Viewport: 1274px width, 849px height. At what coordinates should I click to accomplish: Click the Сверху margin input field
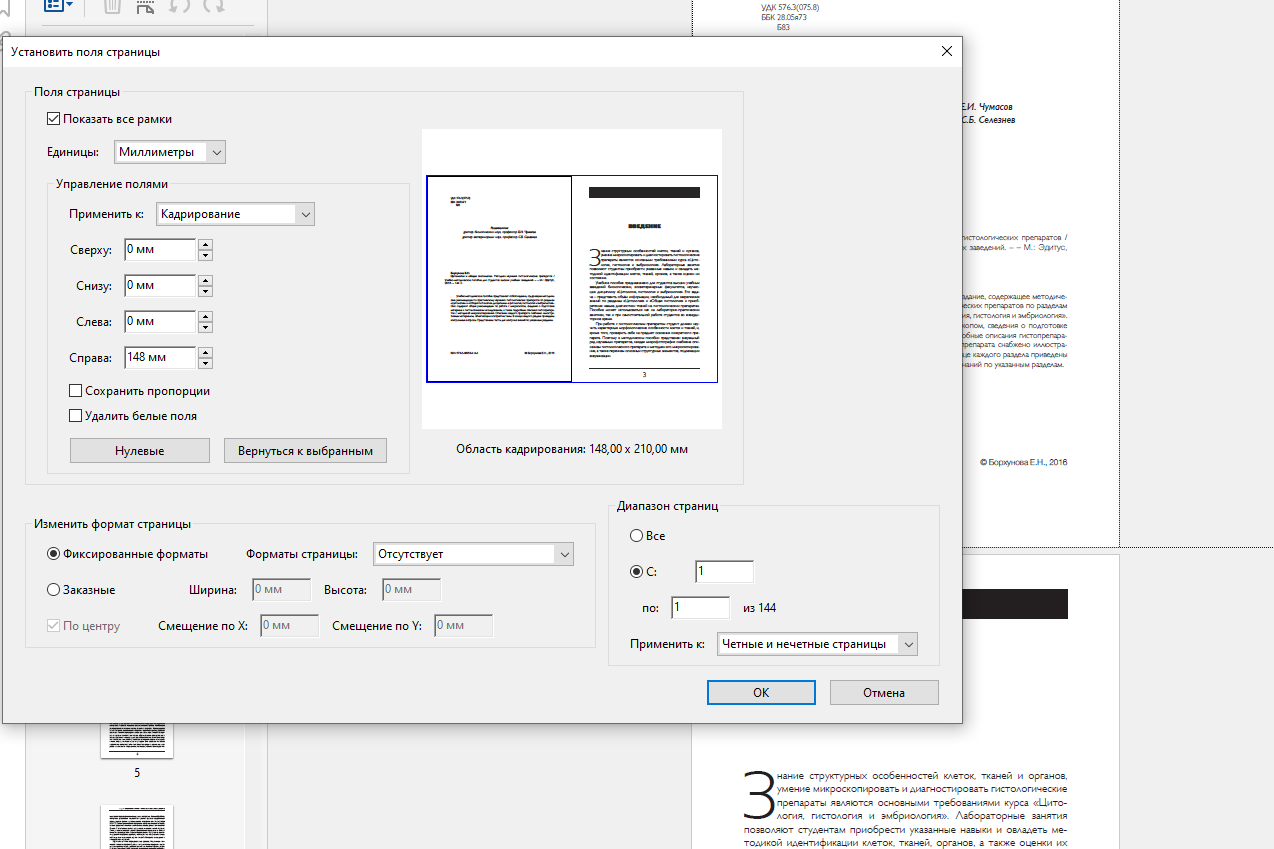tap(160, 250)
